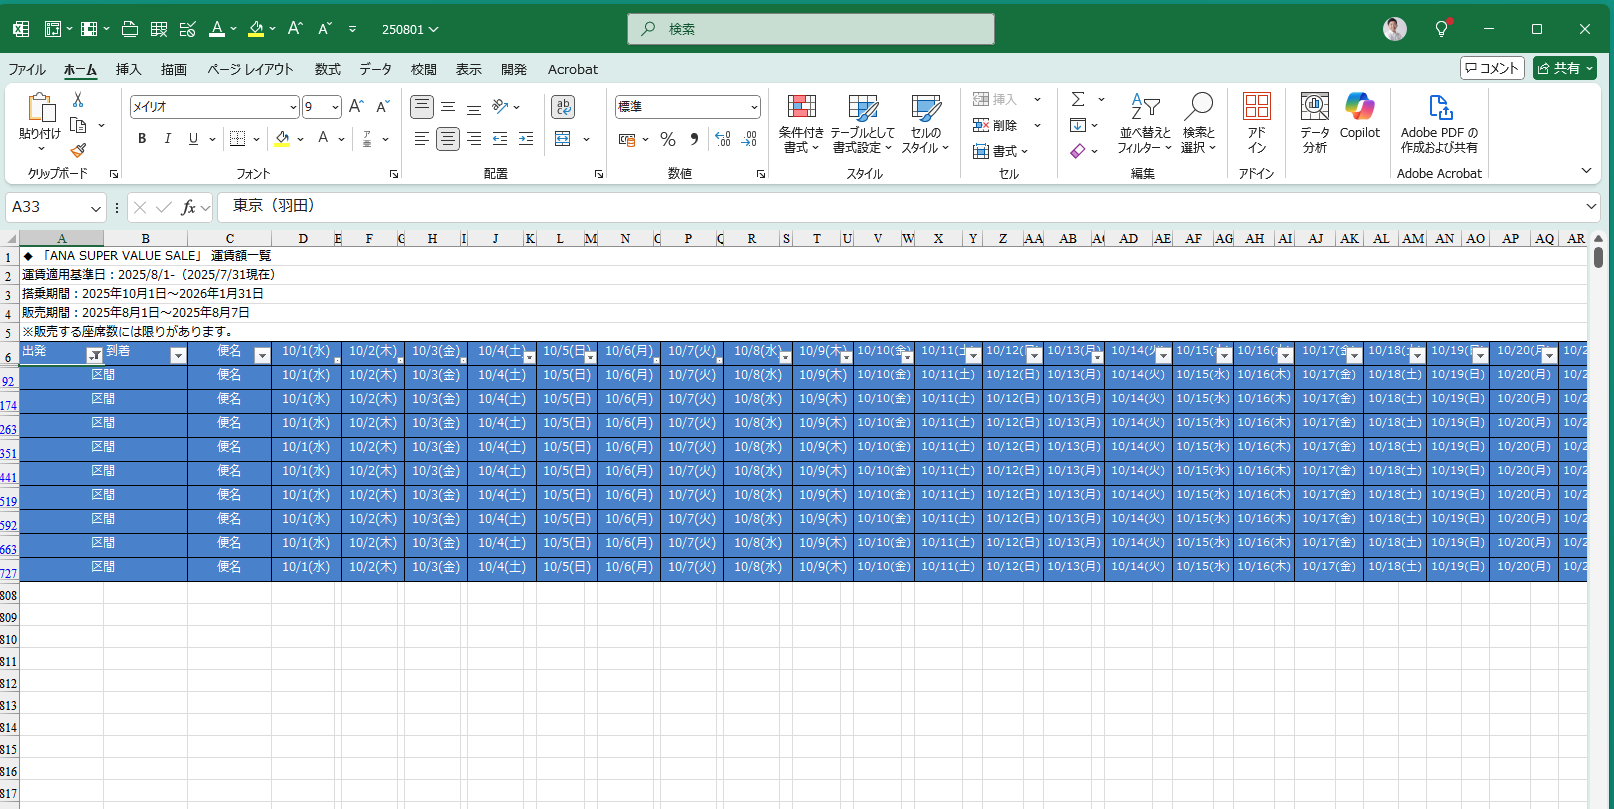Click the コメント button
The width and height of the screenshot is (1614, 809).
pyautogui.click(x=1492, y=68)
